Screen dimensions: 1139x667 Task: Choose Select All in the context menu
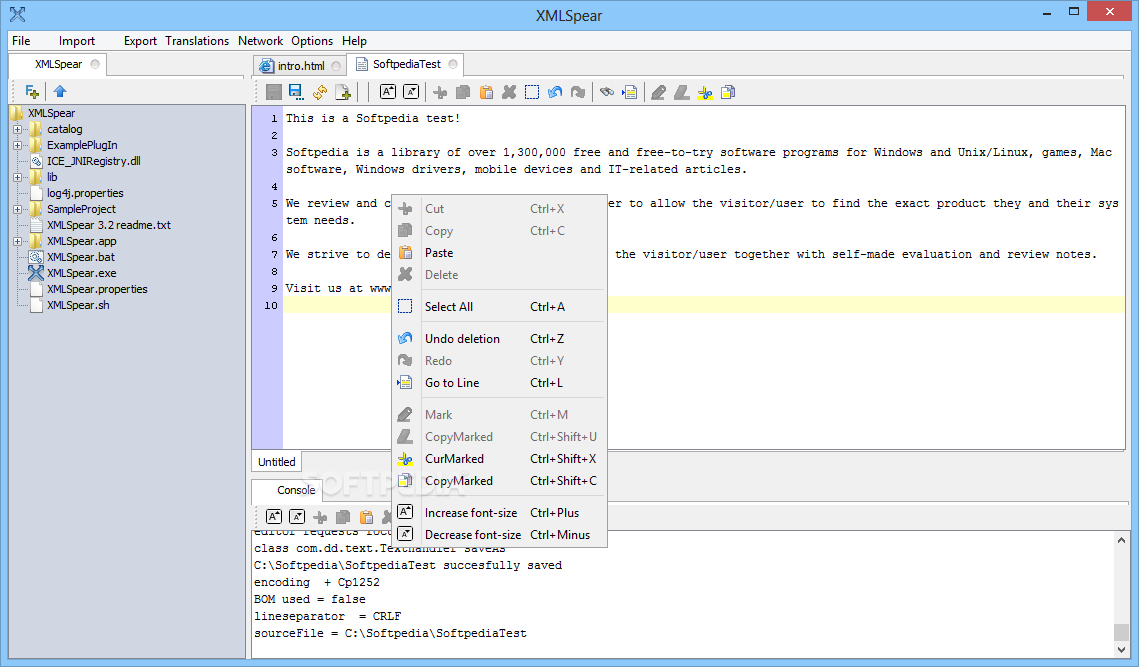click(x=499, y=307)
